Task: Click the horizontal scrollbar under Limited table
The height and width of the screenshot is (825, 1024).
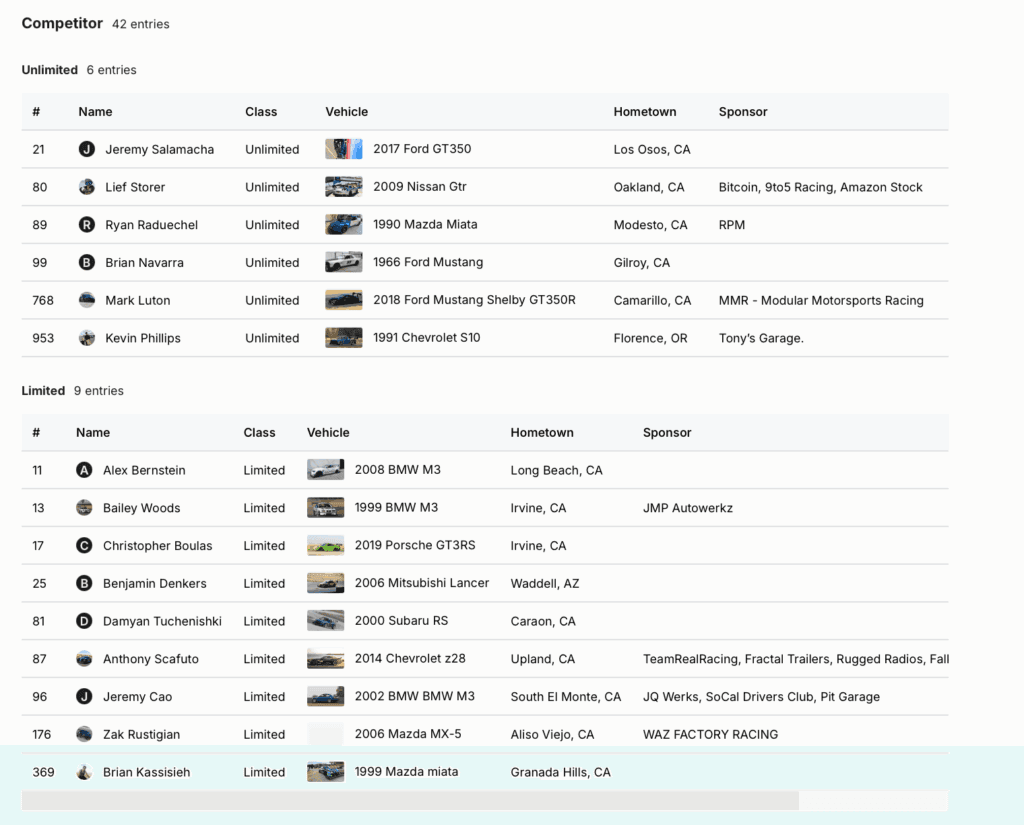Action: pos(410,800)
